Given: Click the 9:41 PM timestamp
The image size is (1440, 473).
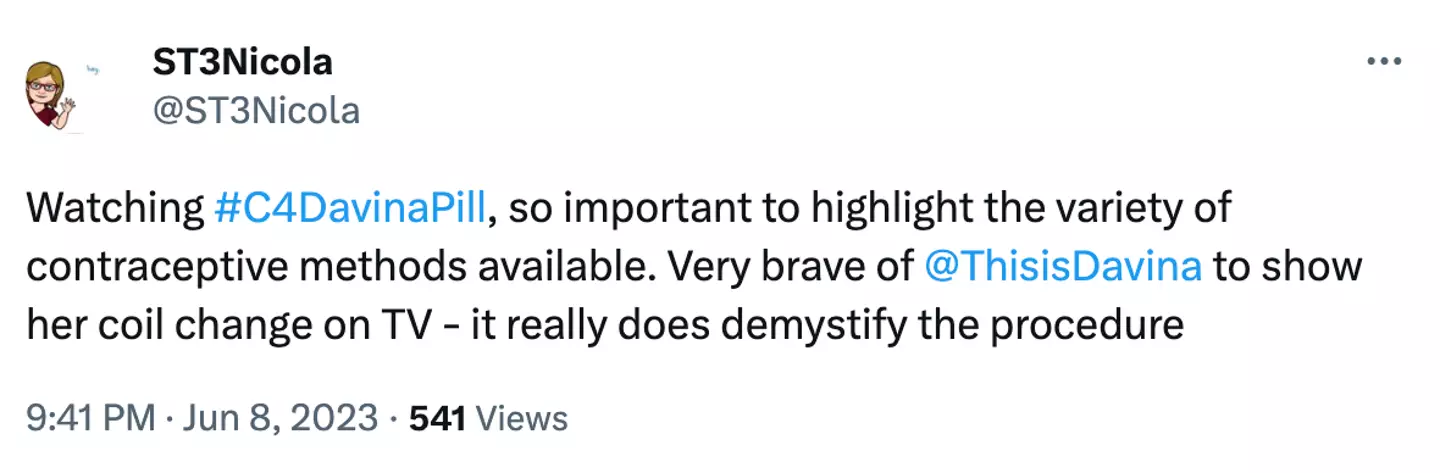Looking at the screenshot, I should (x=91, y=418).
